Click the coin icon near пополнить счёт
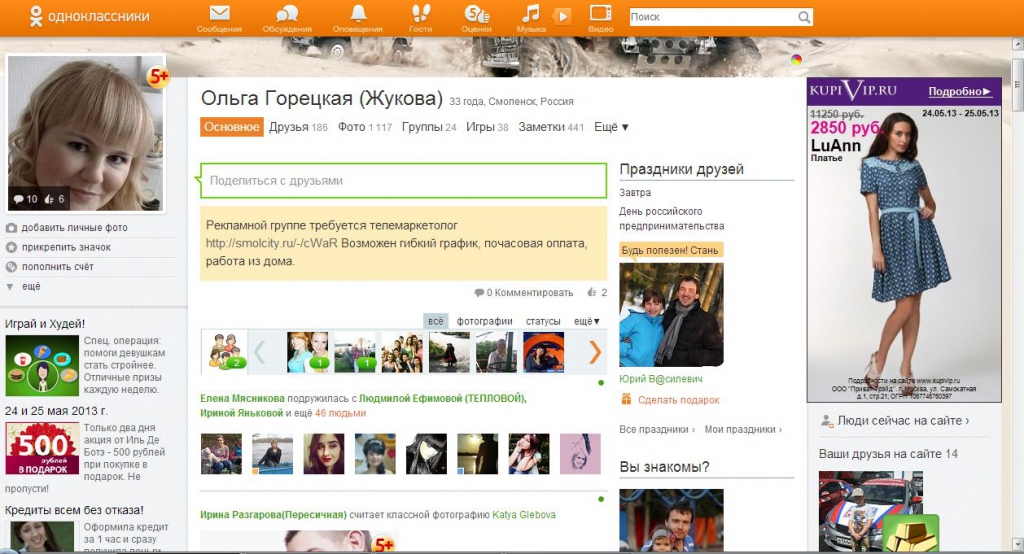Screen dimensions: 1024x554 click(11, 267)
